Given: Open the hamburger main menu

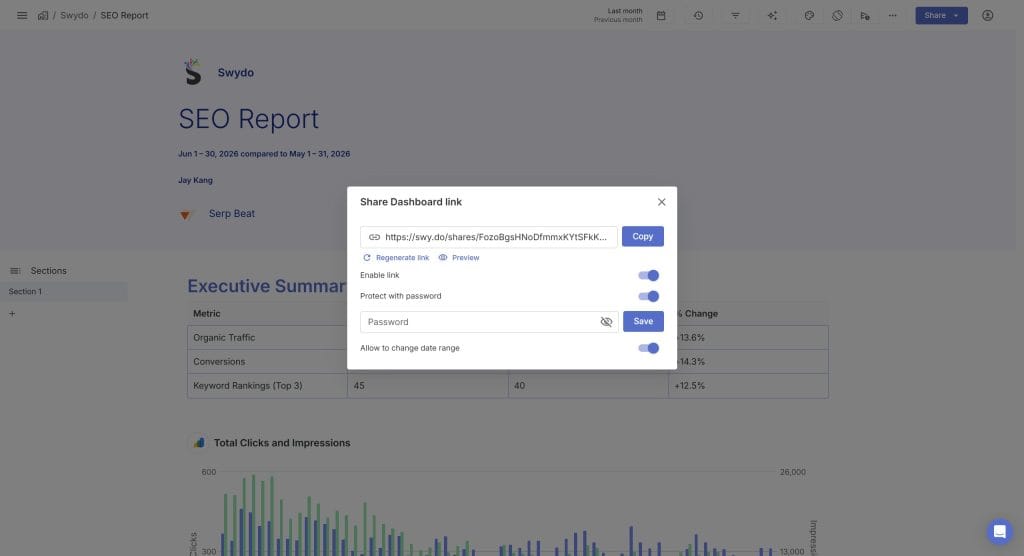Looking at the screenshot, I should click(22, 15).
